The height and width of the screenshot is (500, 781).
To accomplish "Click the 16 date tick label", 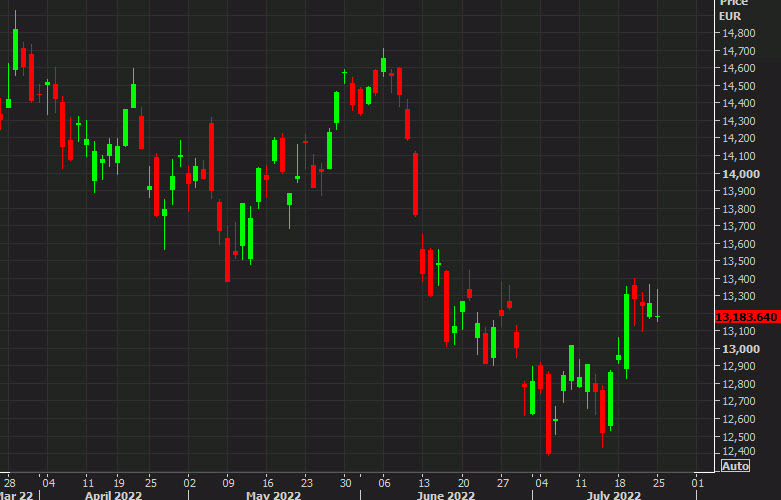I will coord(267,483).
